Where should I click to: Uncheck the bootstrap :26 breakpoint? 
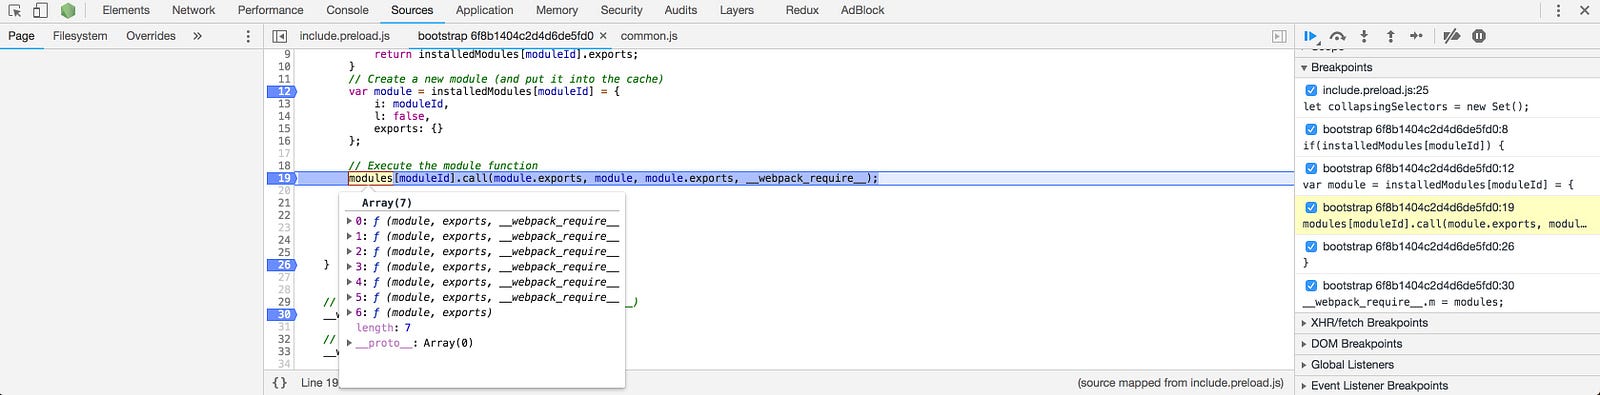tap(1311, 246)
